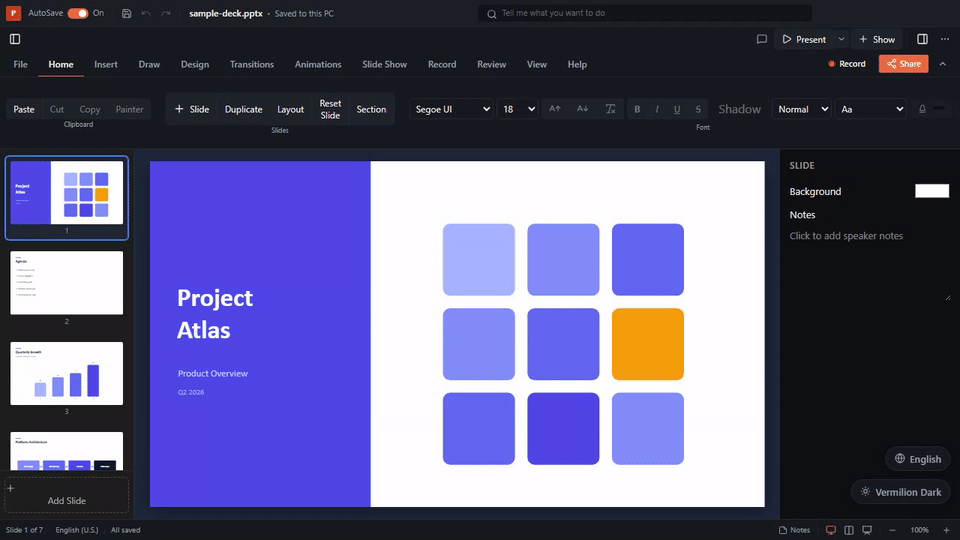The width and height of the screenshot is (960, 540).
Task: Open the Animations tab
Action: pos(318,64)
